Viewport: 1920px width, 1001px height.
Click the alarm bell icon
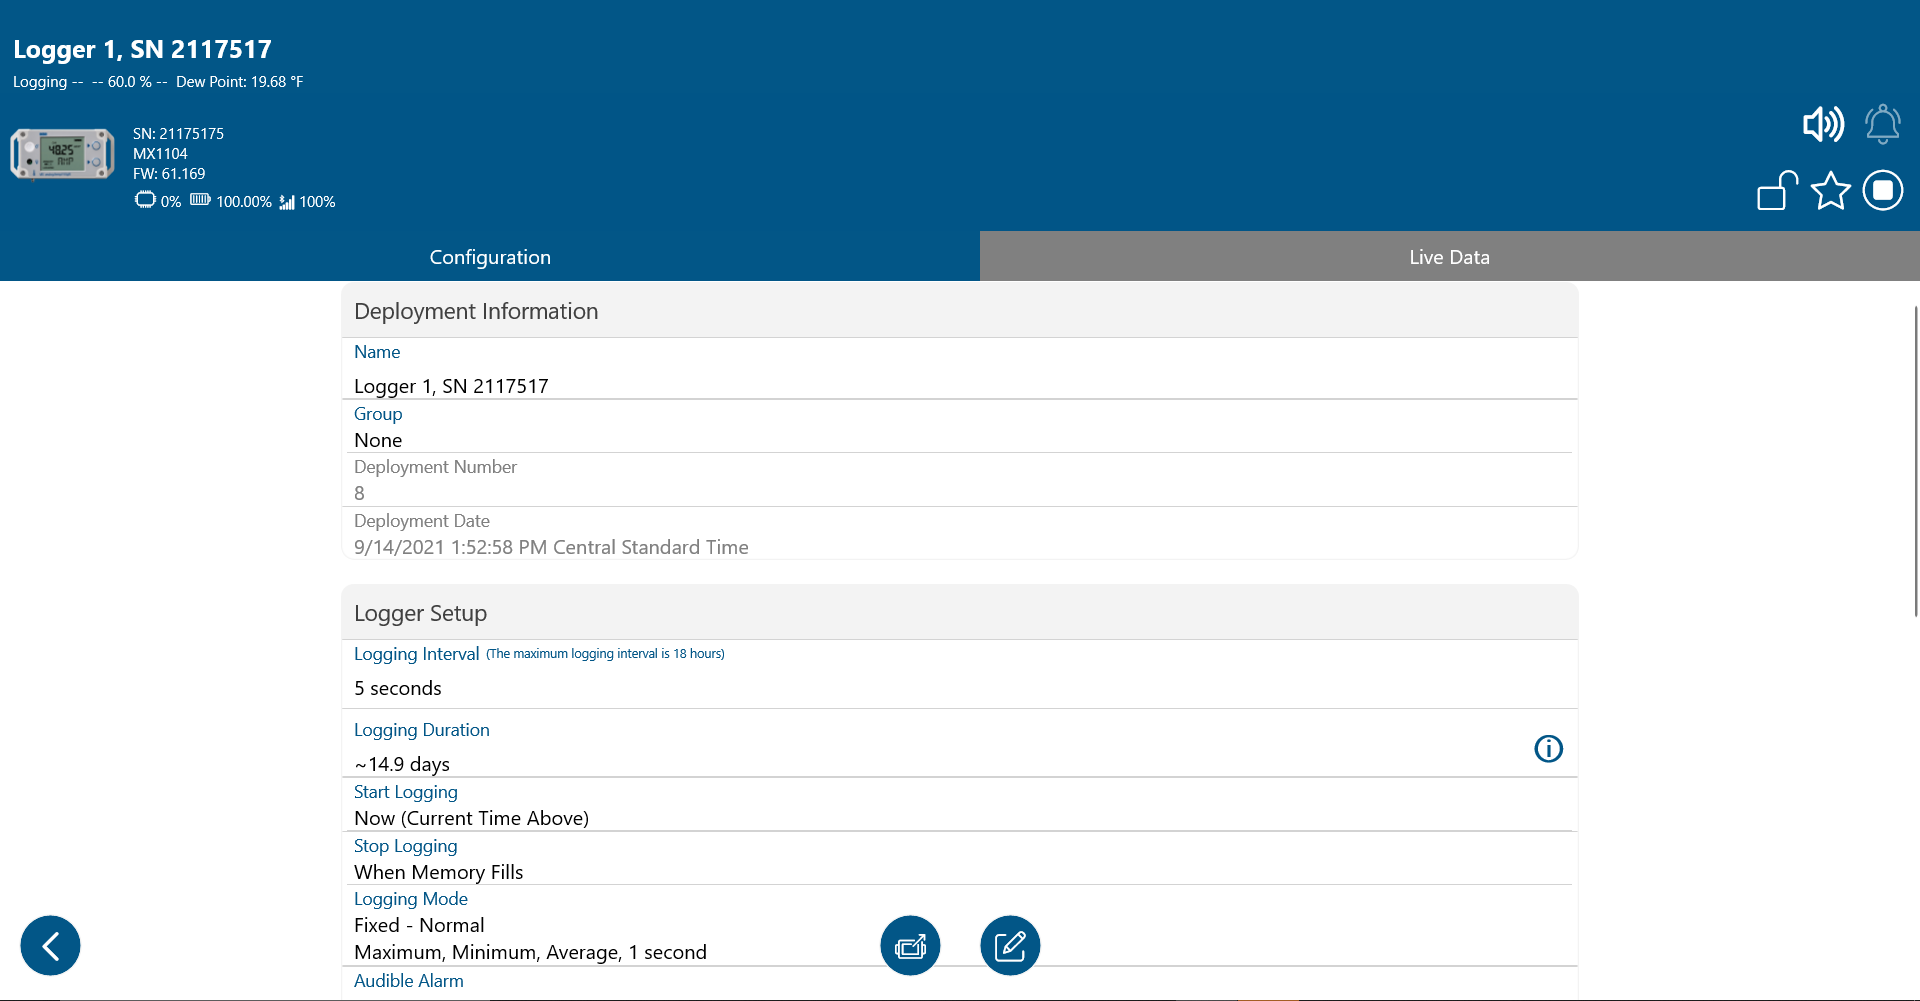[1882, 125]
